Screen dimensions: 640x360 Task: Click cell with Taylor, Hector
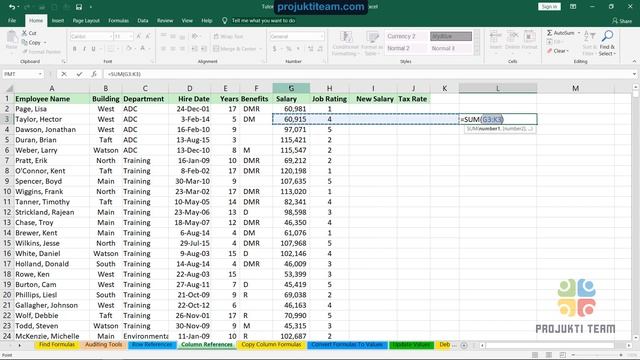(x=52, y=119)
